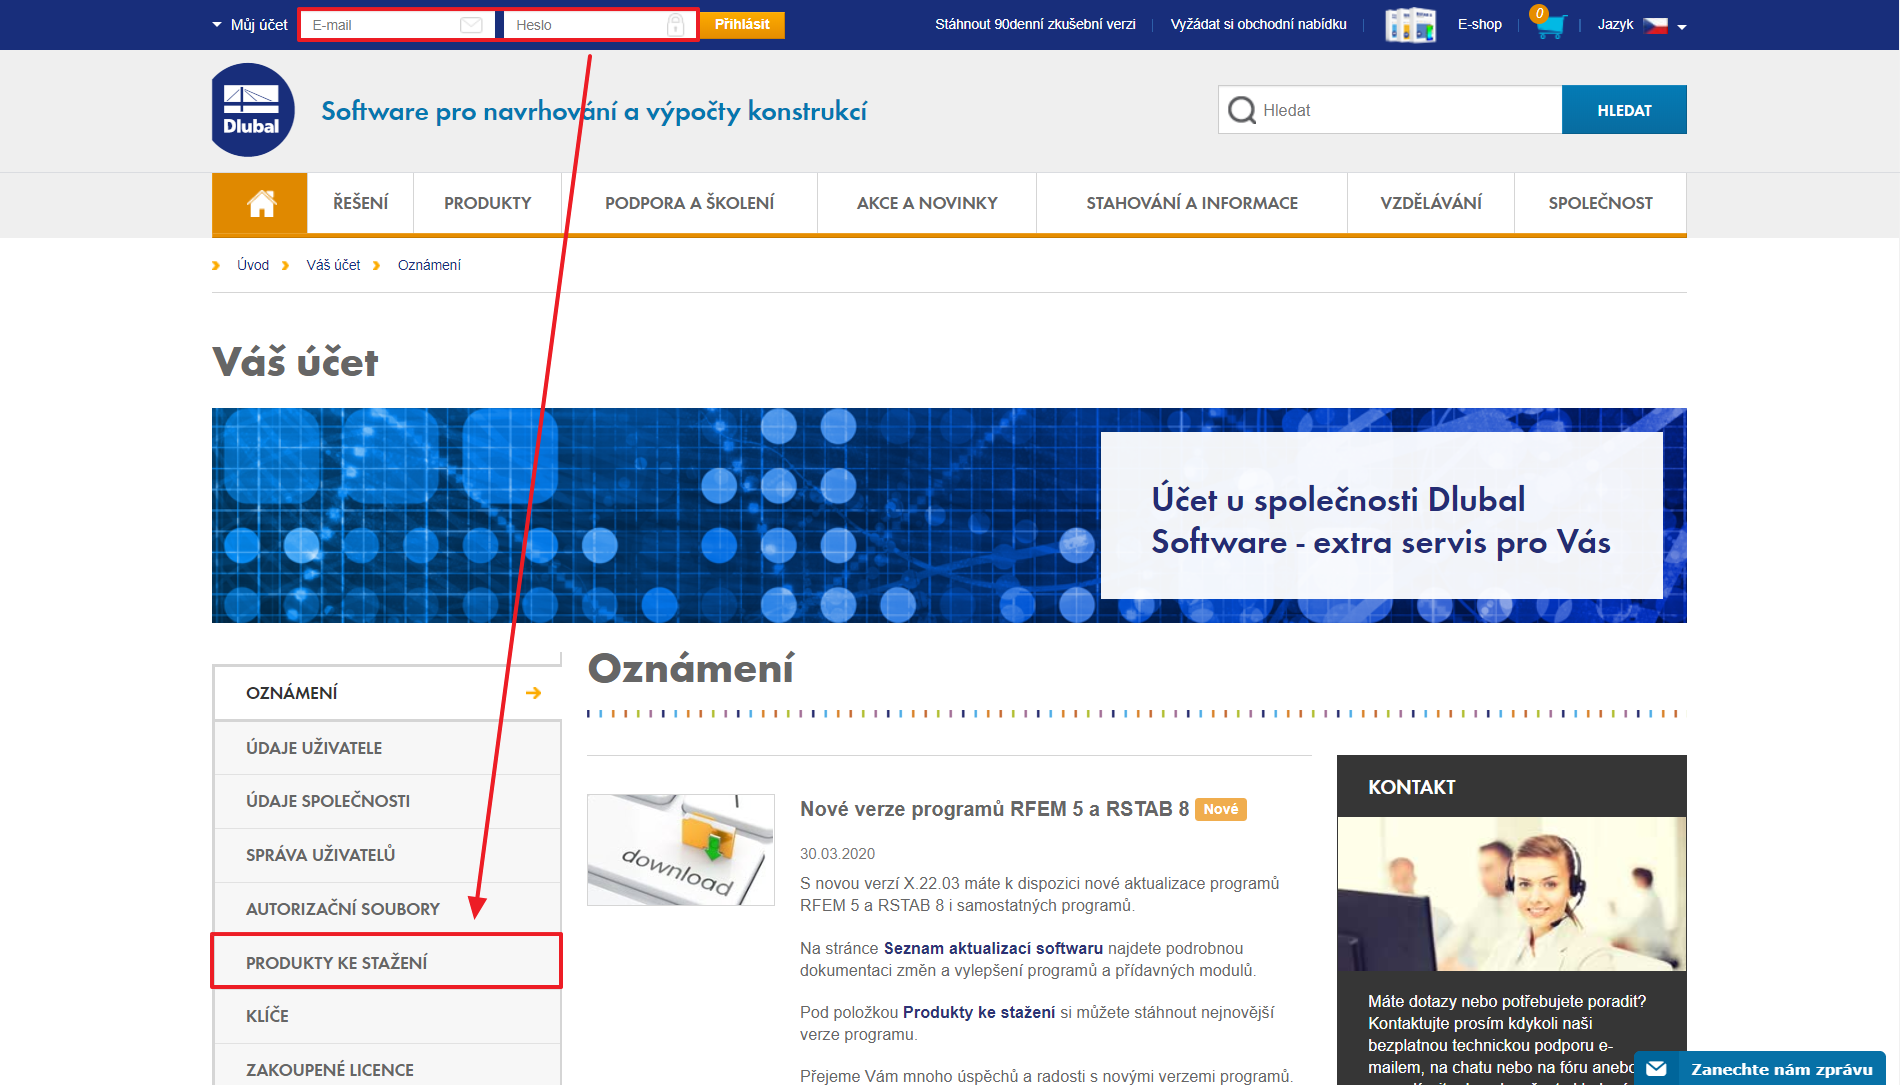Viewport: 1900px width, 1087px height.
Task: Click the E-mail input field
Action: pos(398,25)
